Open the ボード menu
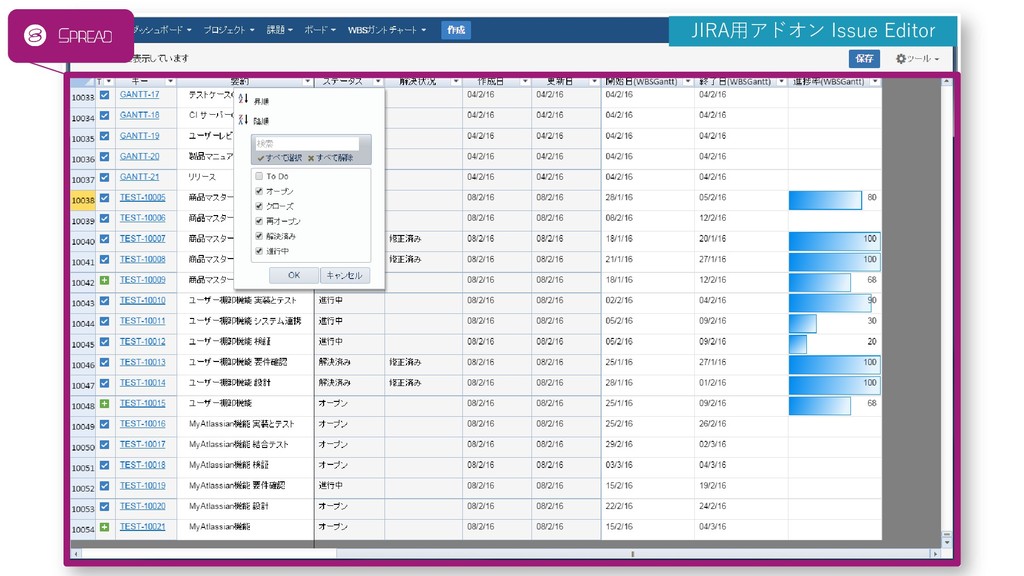This screenshot has width=1024, height=576. (320, 30)
